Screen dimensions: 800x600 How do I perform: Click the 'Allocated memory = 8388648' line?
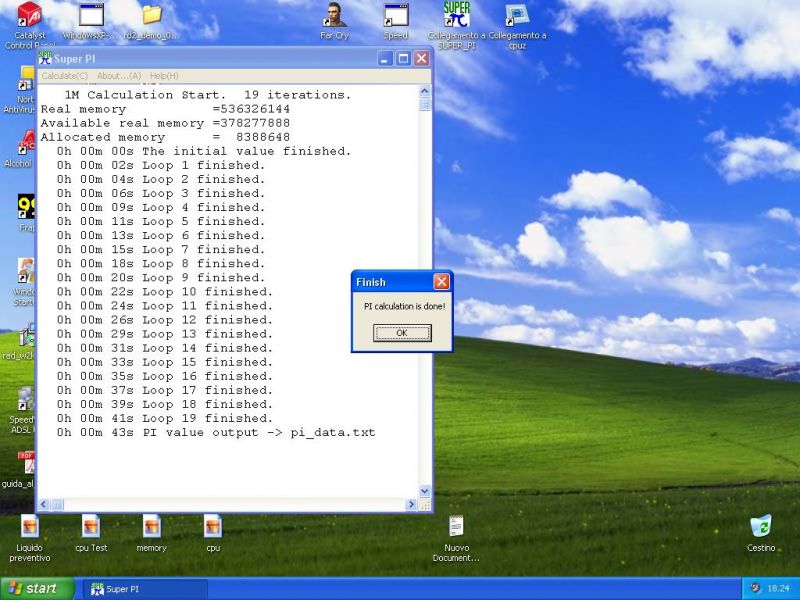click(165, 137)
